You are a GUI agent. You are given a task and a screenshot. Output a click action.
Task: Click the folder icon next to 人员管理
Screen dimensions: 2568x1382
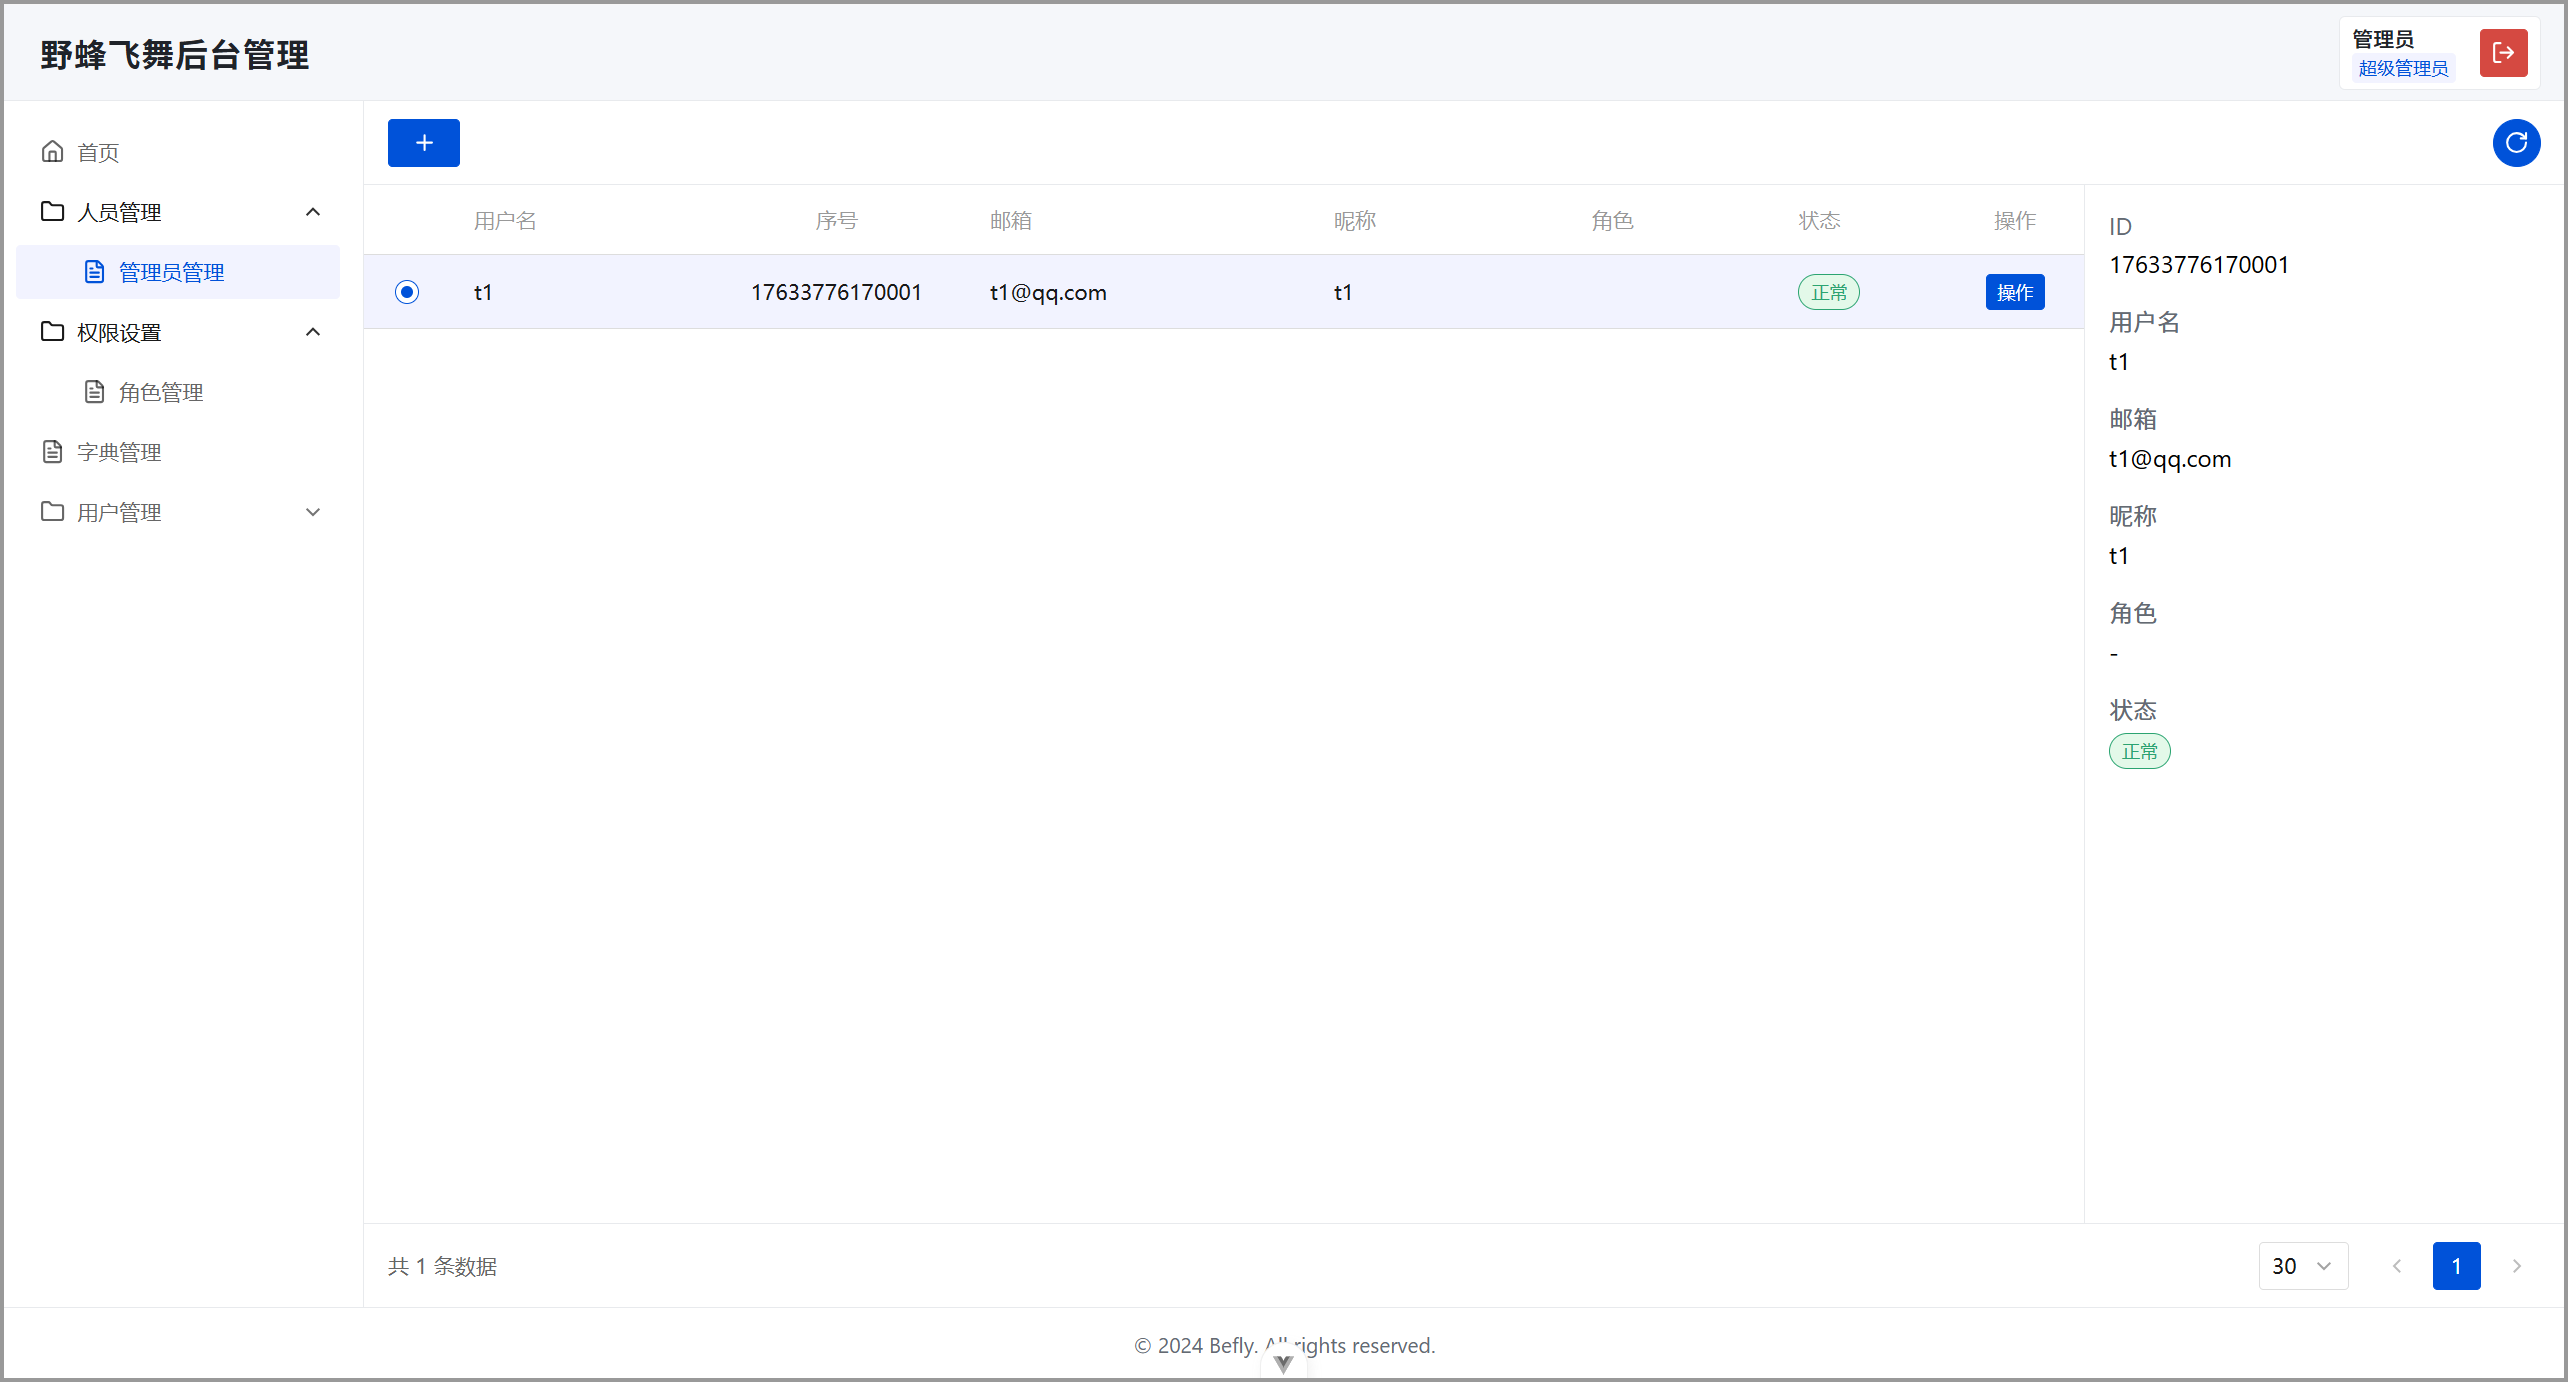[53, 212]
